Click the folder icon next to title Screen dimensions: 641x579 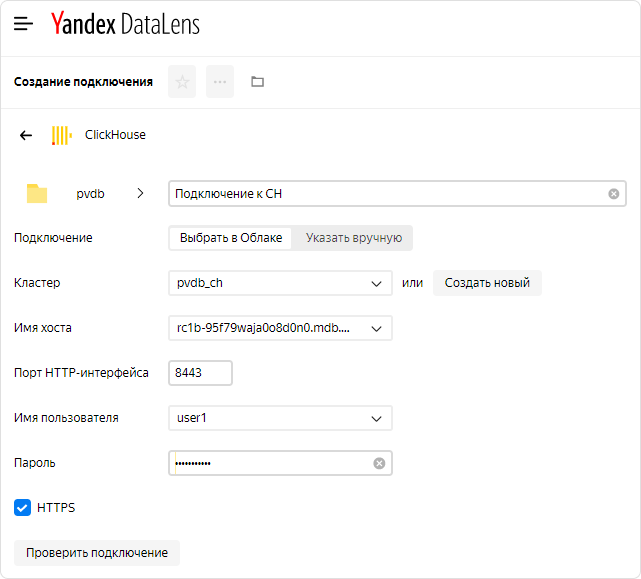coord(257,82)
